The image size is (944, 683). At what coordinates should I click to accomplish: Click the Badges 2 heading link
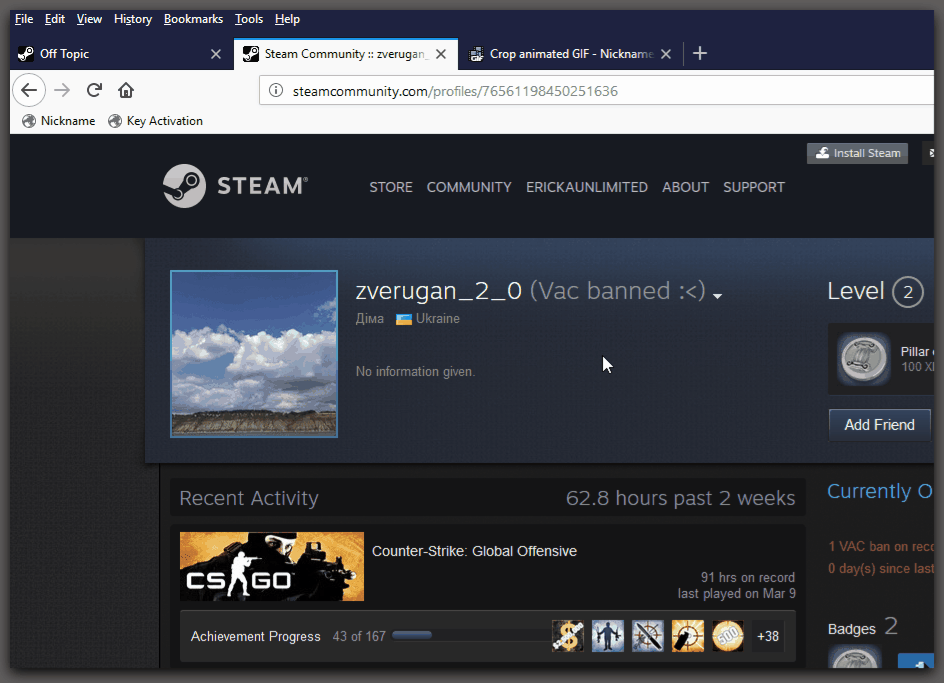(863, 627)
